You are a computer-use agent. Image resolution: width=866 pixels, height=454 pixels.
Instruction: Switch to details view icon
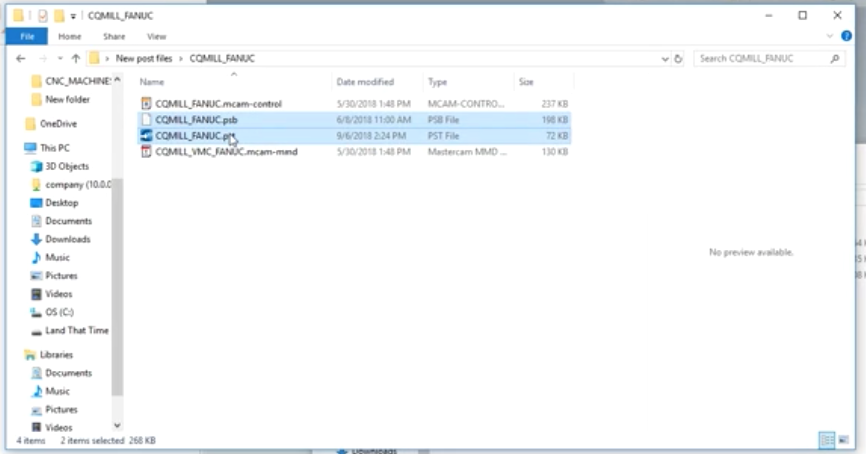(827, 440)
